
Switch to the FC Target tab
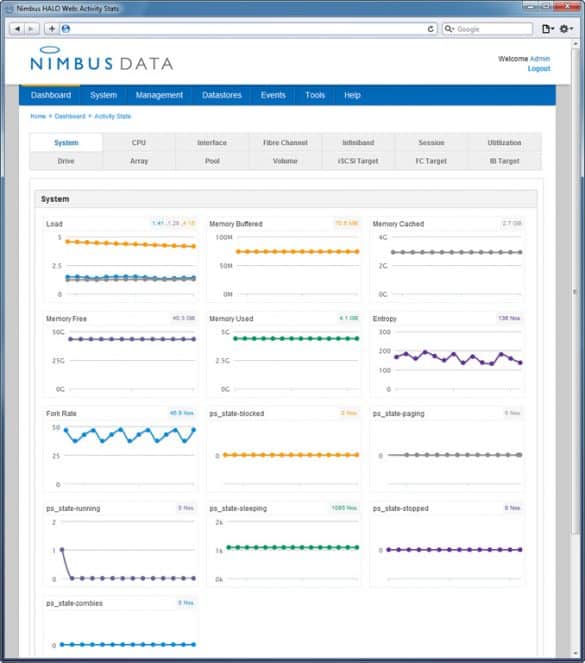coord(431,161)
